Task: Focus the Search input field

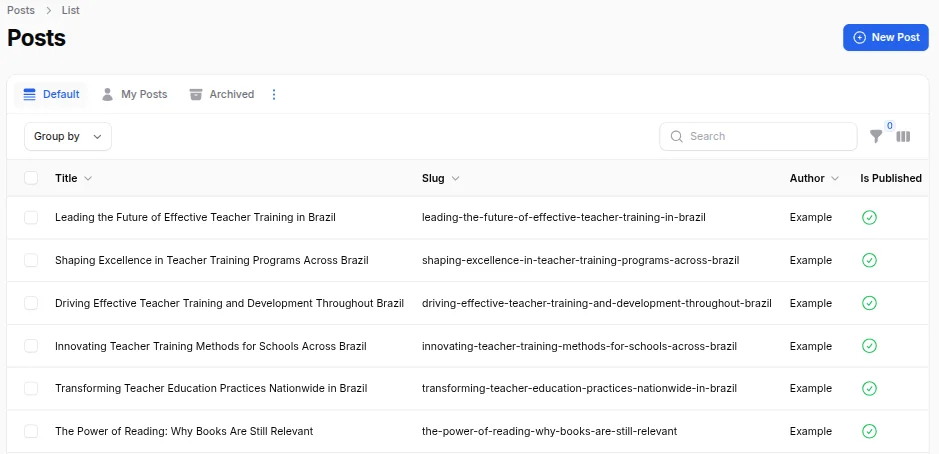Action: coord(758,137)
